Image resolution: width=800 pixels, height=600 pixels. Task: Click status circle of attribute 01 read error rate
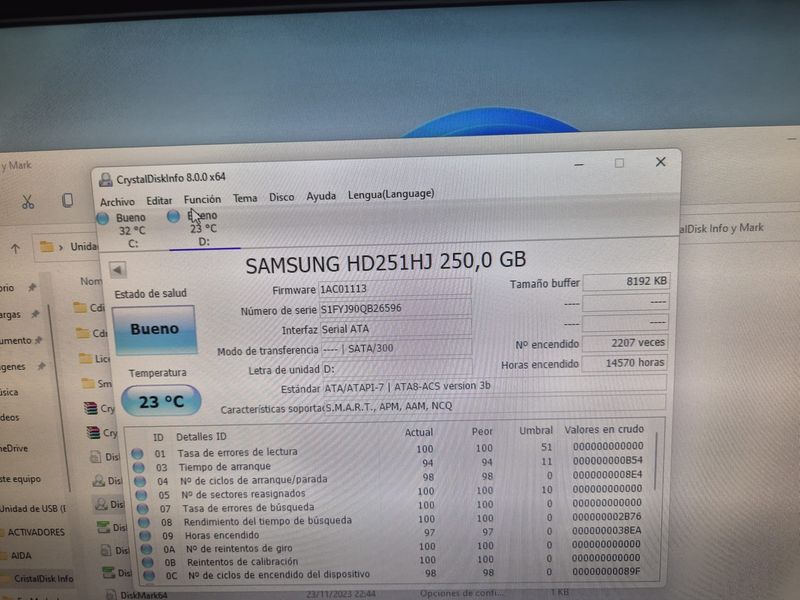(x=137, y=453)
